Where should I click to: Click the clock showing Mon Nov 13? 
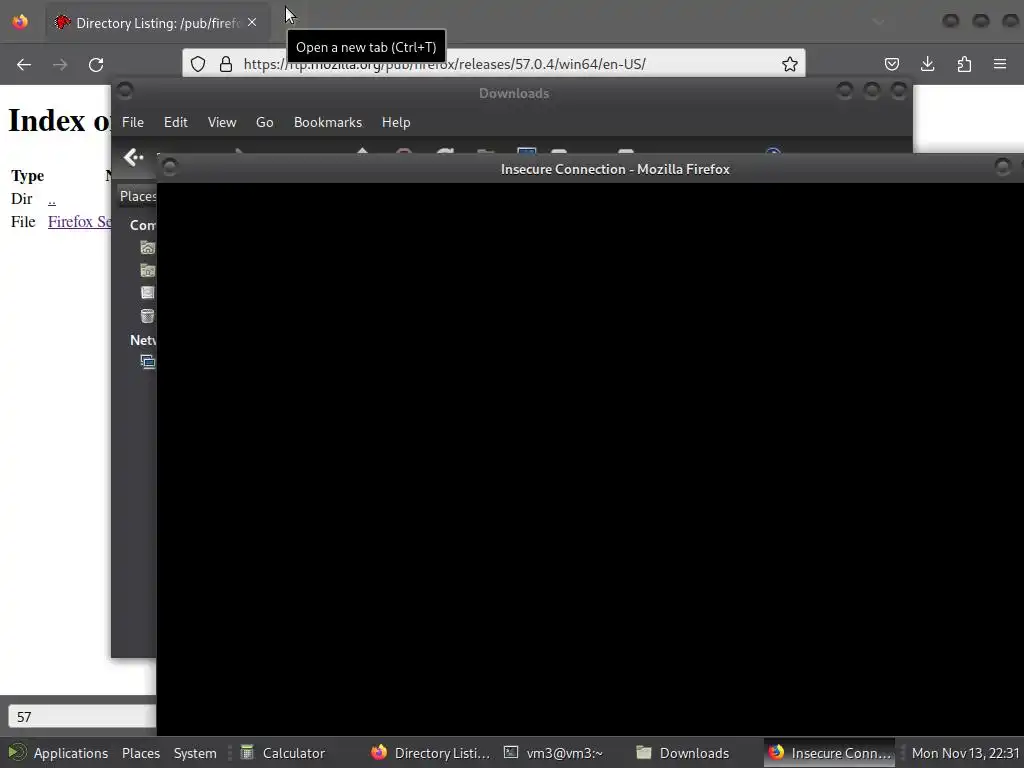click(x=965, y=753)
